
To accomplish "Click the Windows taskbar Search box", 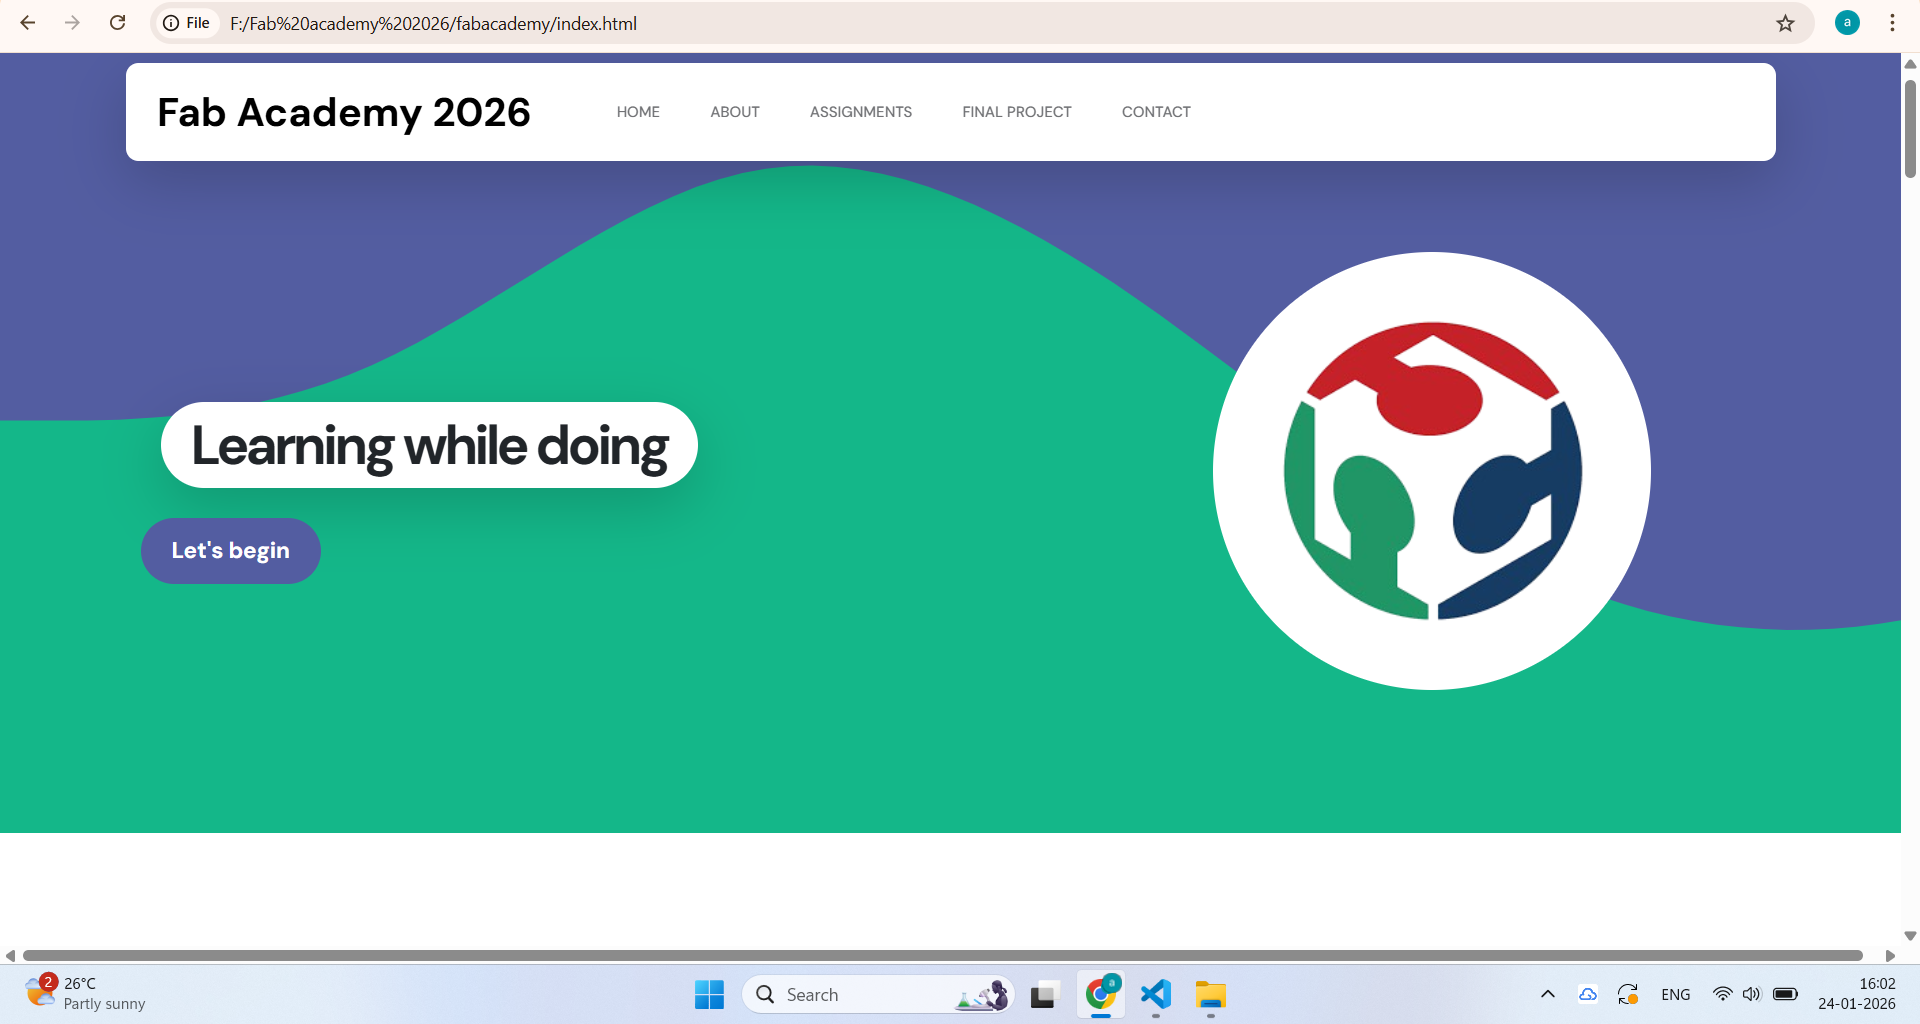I will click(x=878, y=995).
